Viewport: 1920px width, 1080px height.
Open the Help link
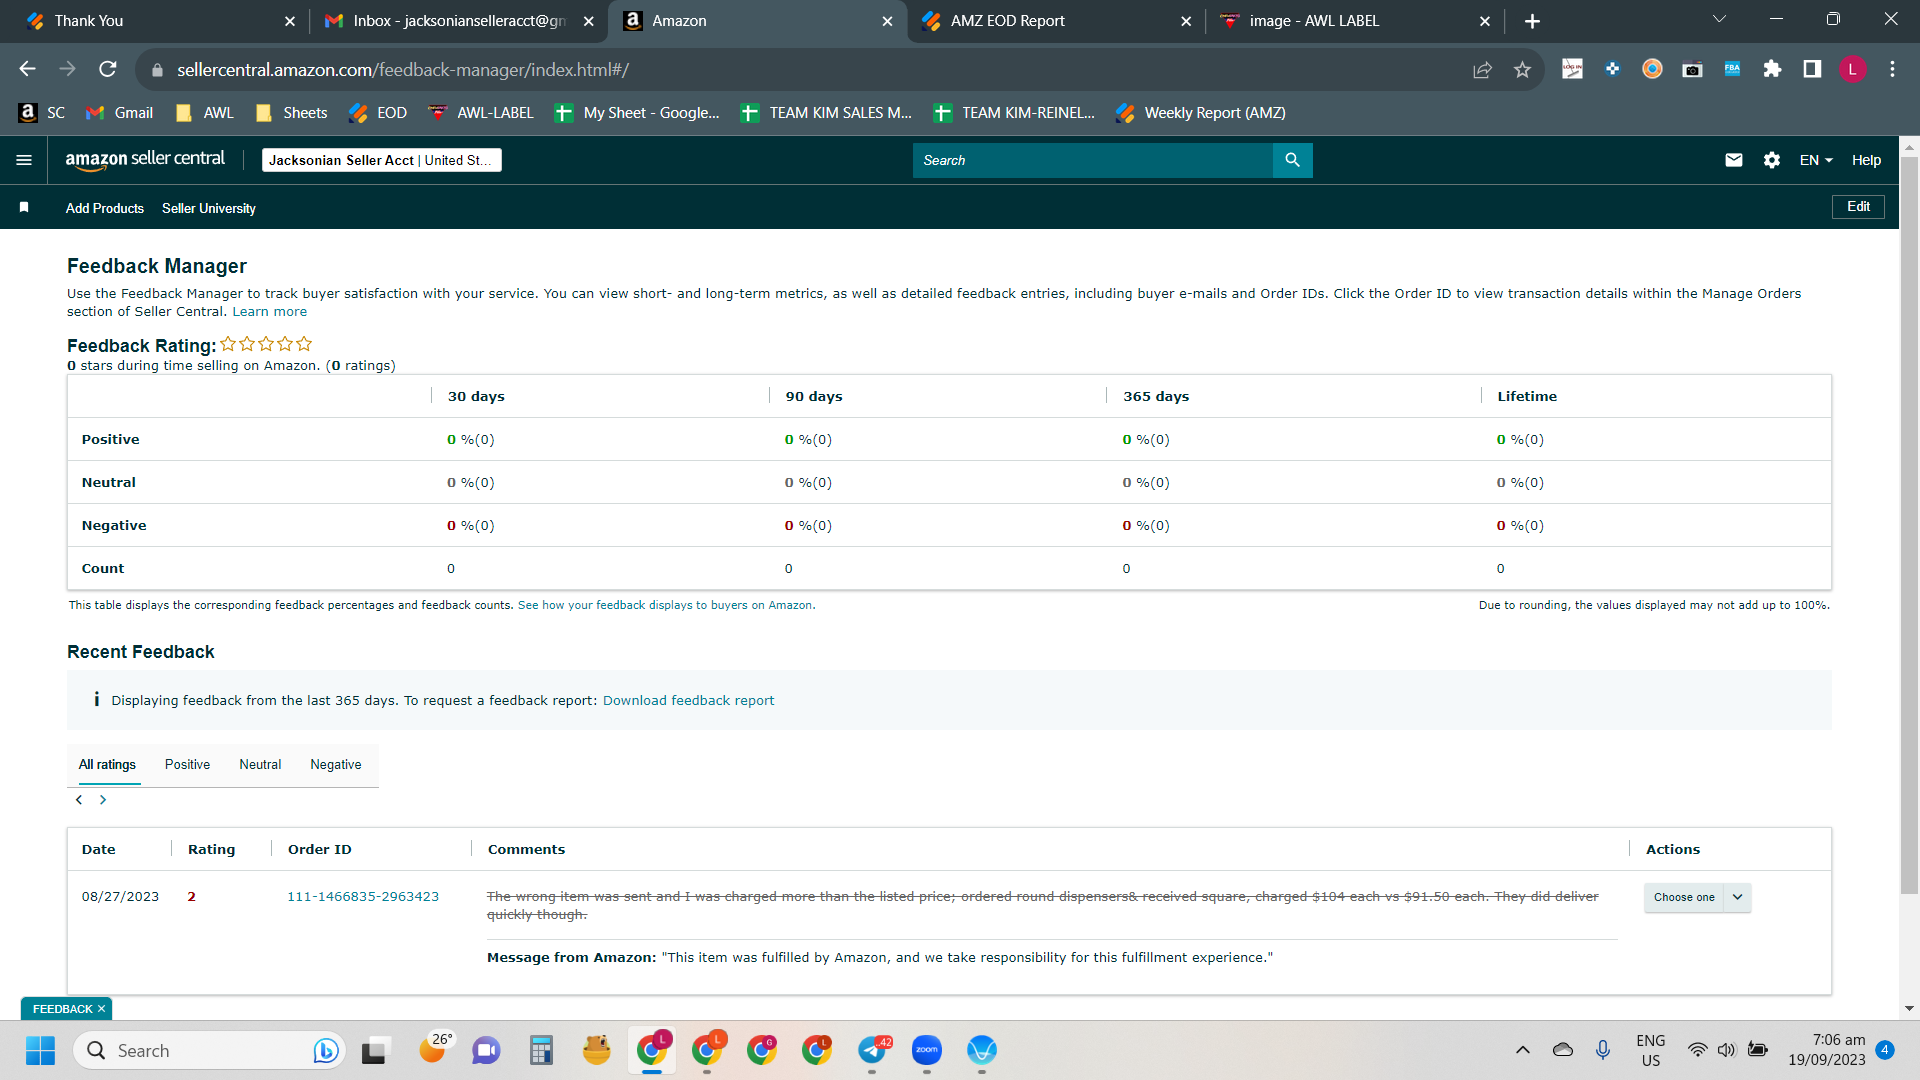pos(1866,160)
